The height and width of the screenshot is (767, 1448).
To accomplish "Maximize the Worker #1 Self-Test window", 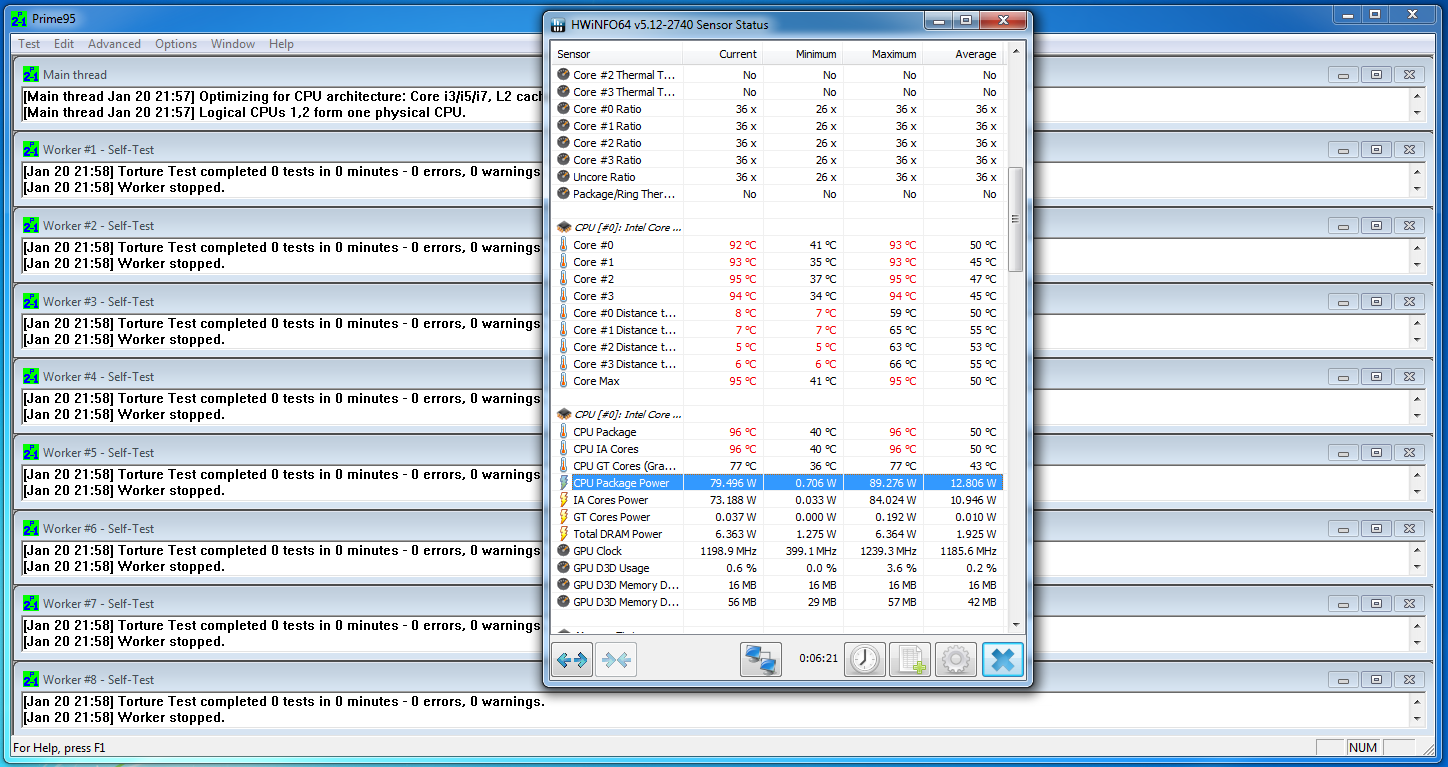I will pyautogui.click(x=1376, y=150).
